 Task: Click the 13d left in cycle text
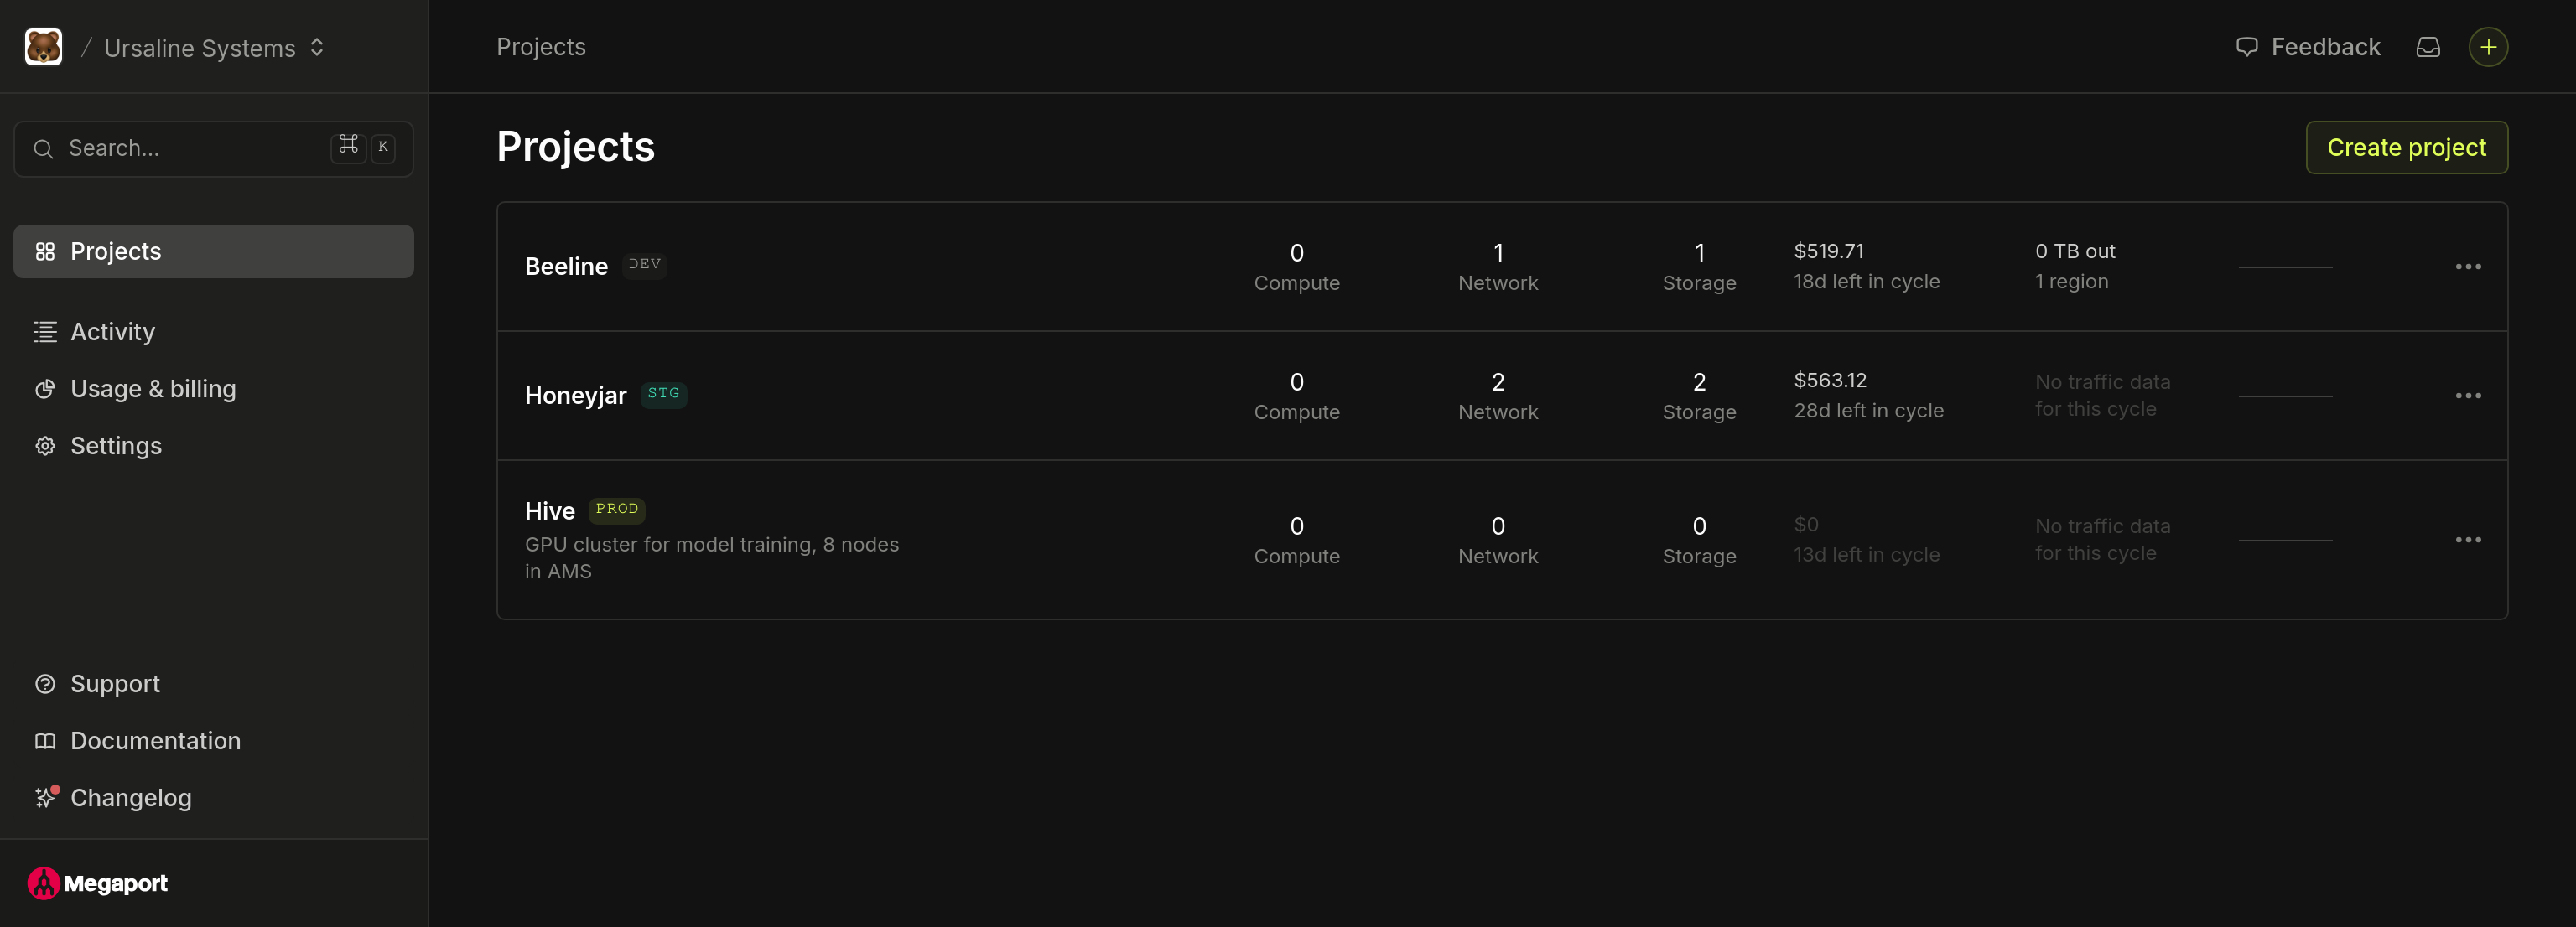click(1866, 555)
